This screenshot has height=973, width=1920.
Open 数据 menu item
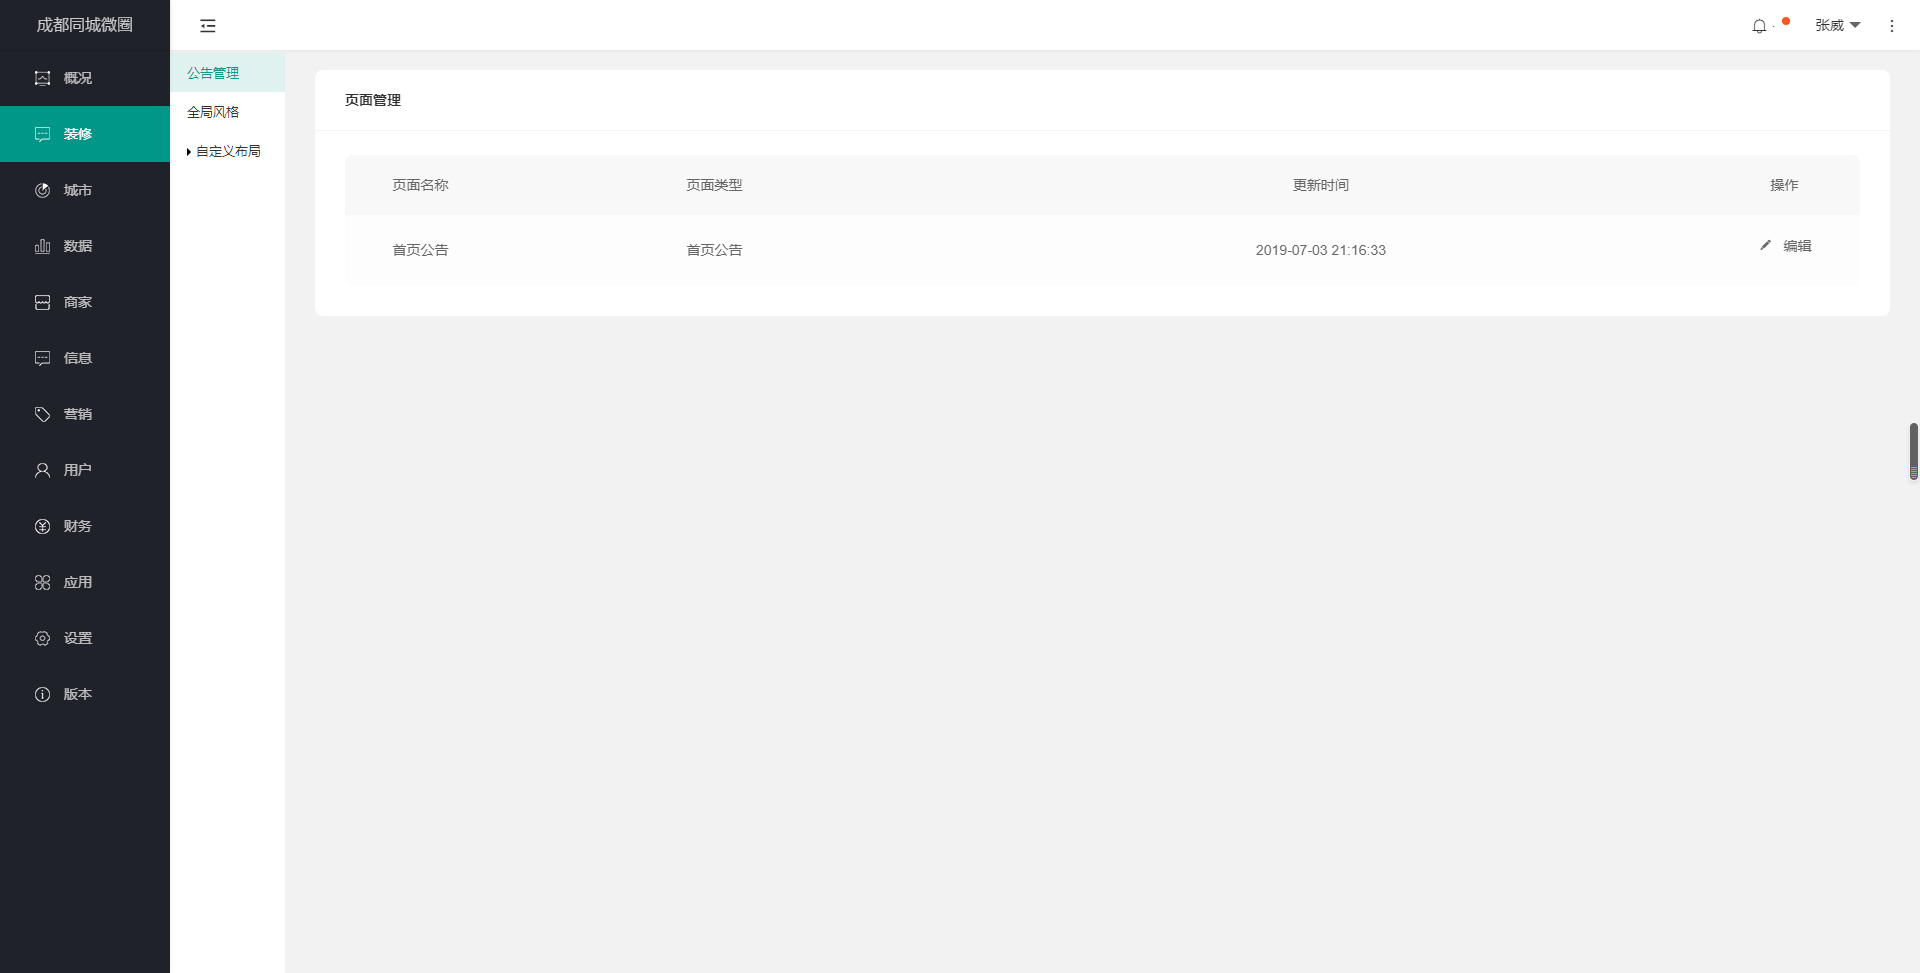pyautogui.click(x=85, y=246)
